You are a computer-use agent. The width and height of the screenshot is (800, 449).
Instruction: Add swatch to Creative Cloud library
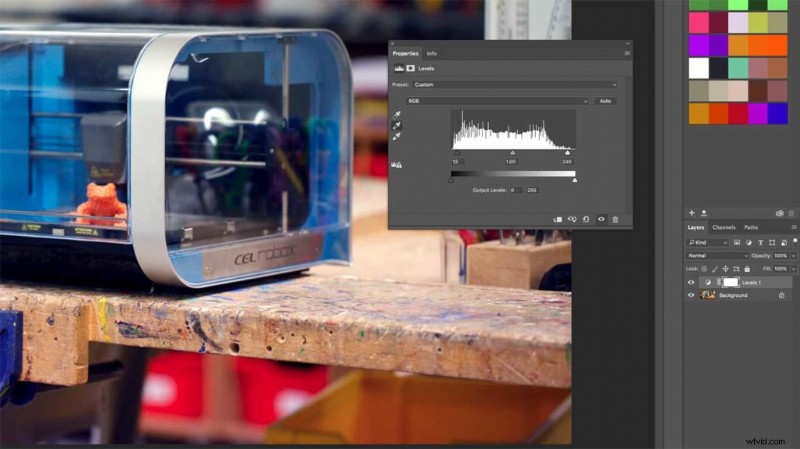[x=780, y=213]
